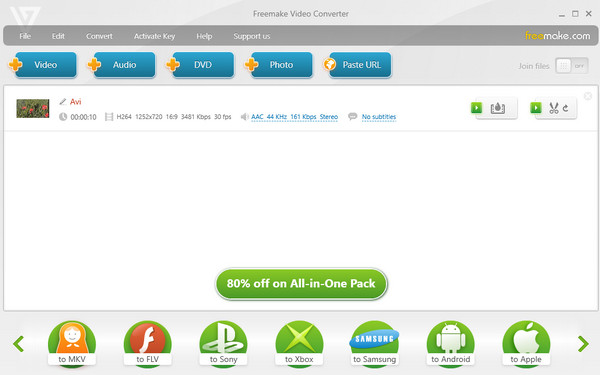Choose the to Xbox output
The width and height of the screenshot is (600, 375).
click(299, 344)
